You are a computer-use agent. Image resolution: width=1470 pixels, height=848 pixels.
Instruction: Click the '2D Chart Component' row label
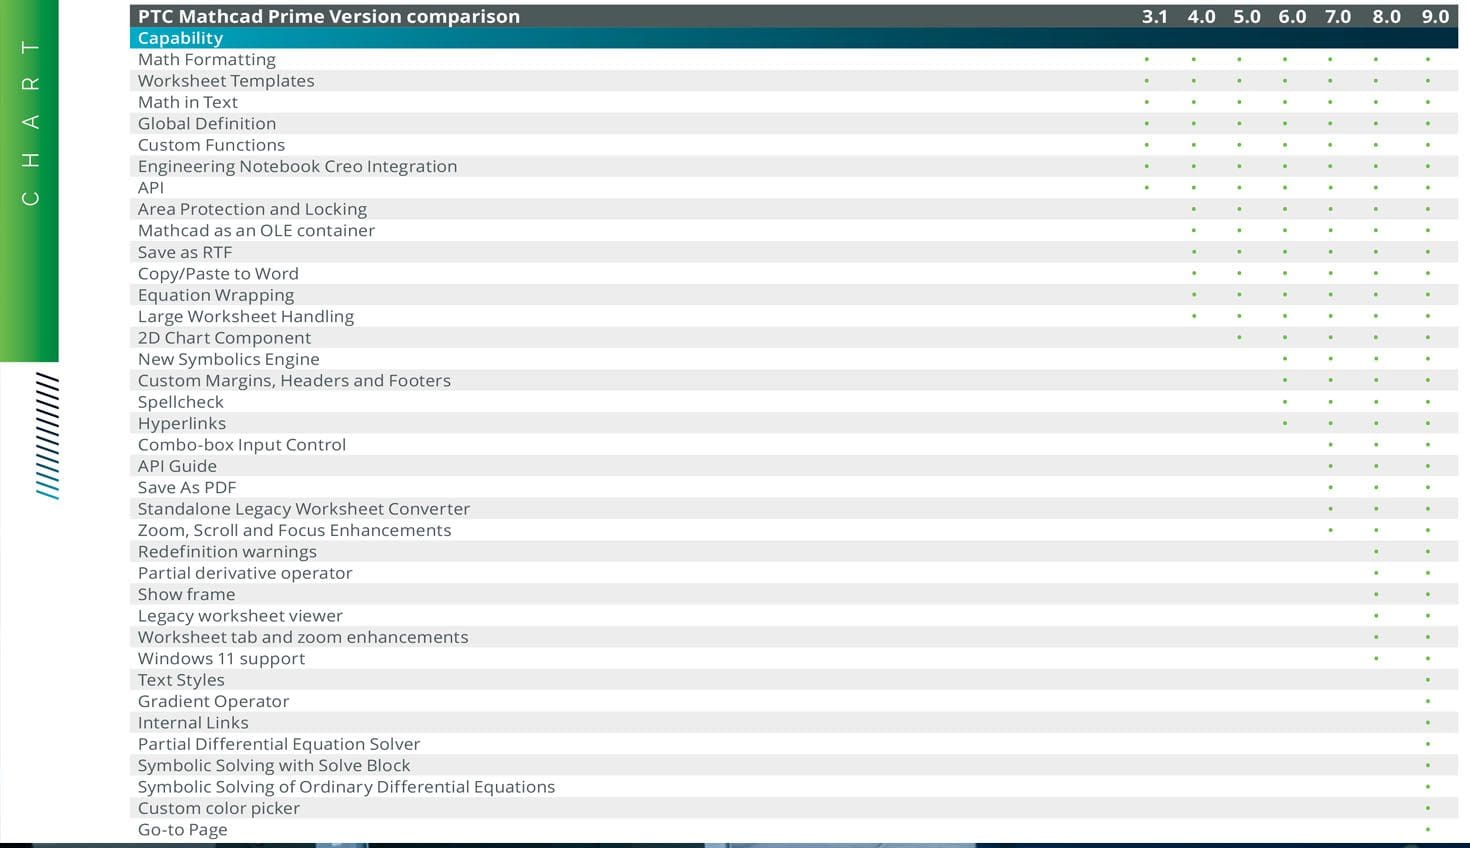[x=224, y=338]
